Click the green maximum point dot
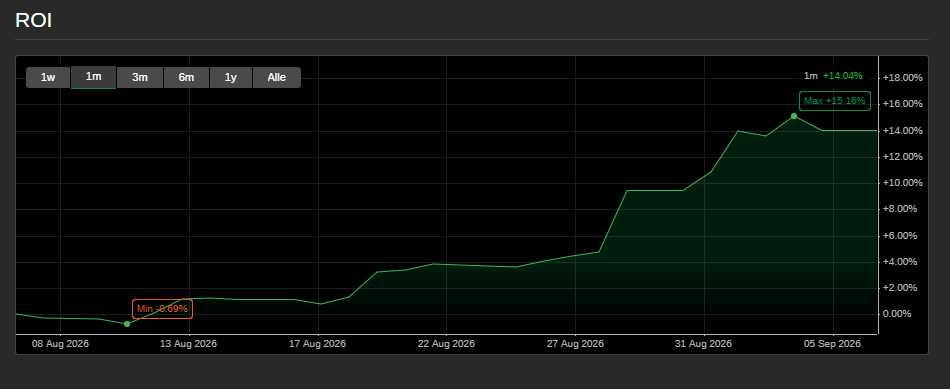The width and height of the screenshot is (950, 389). pos(794,116)
